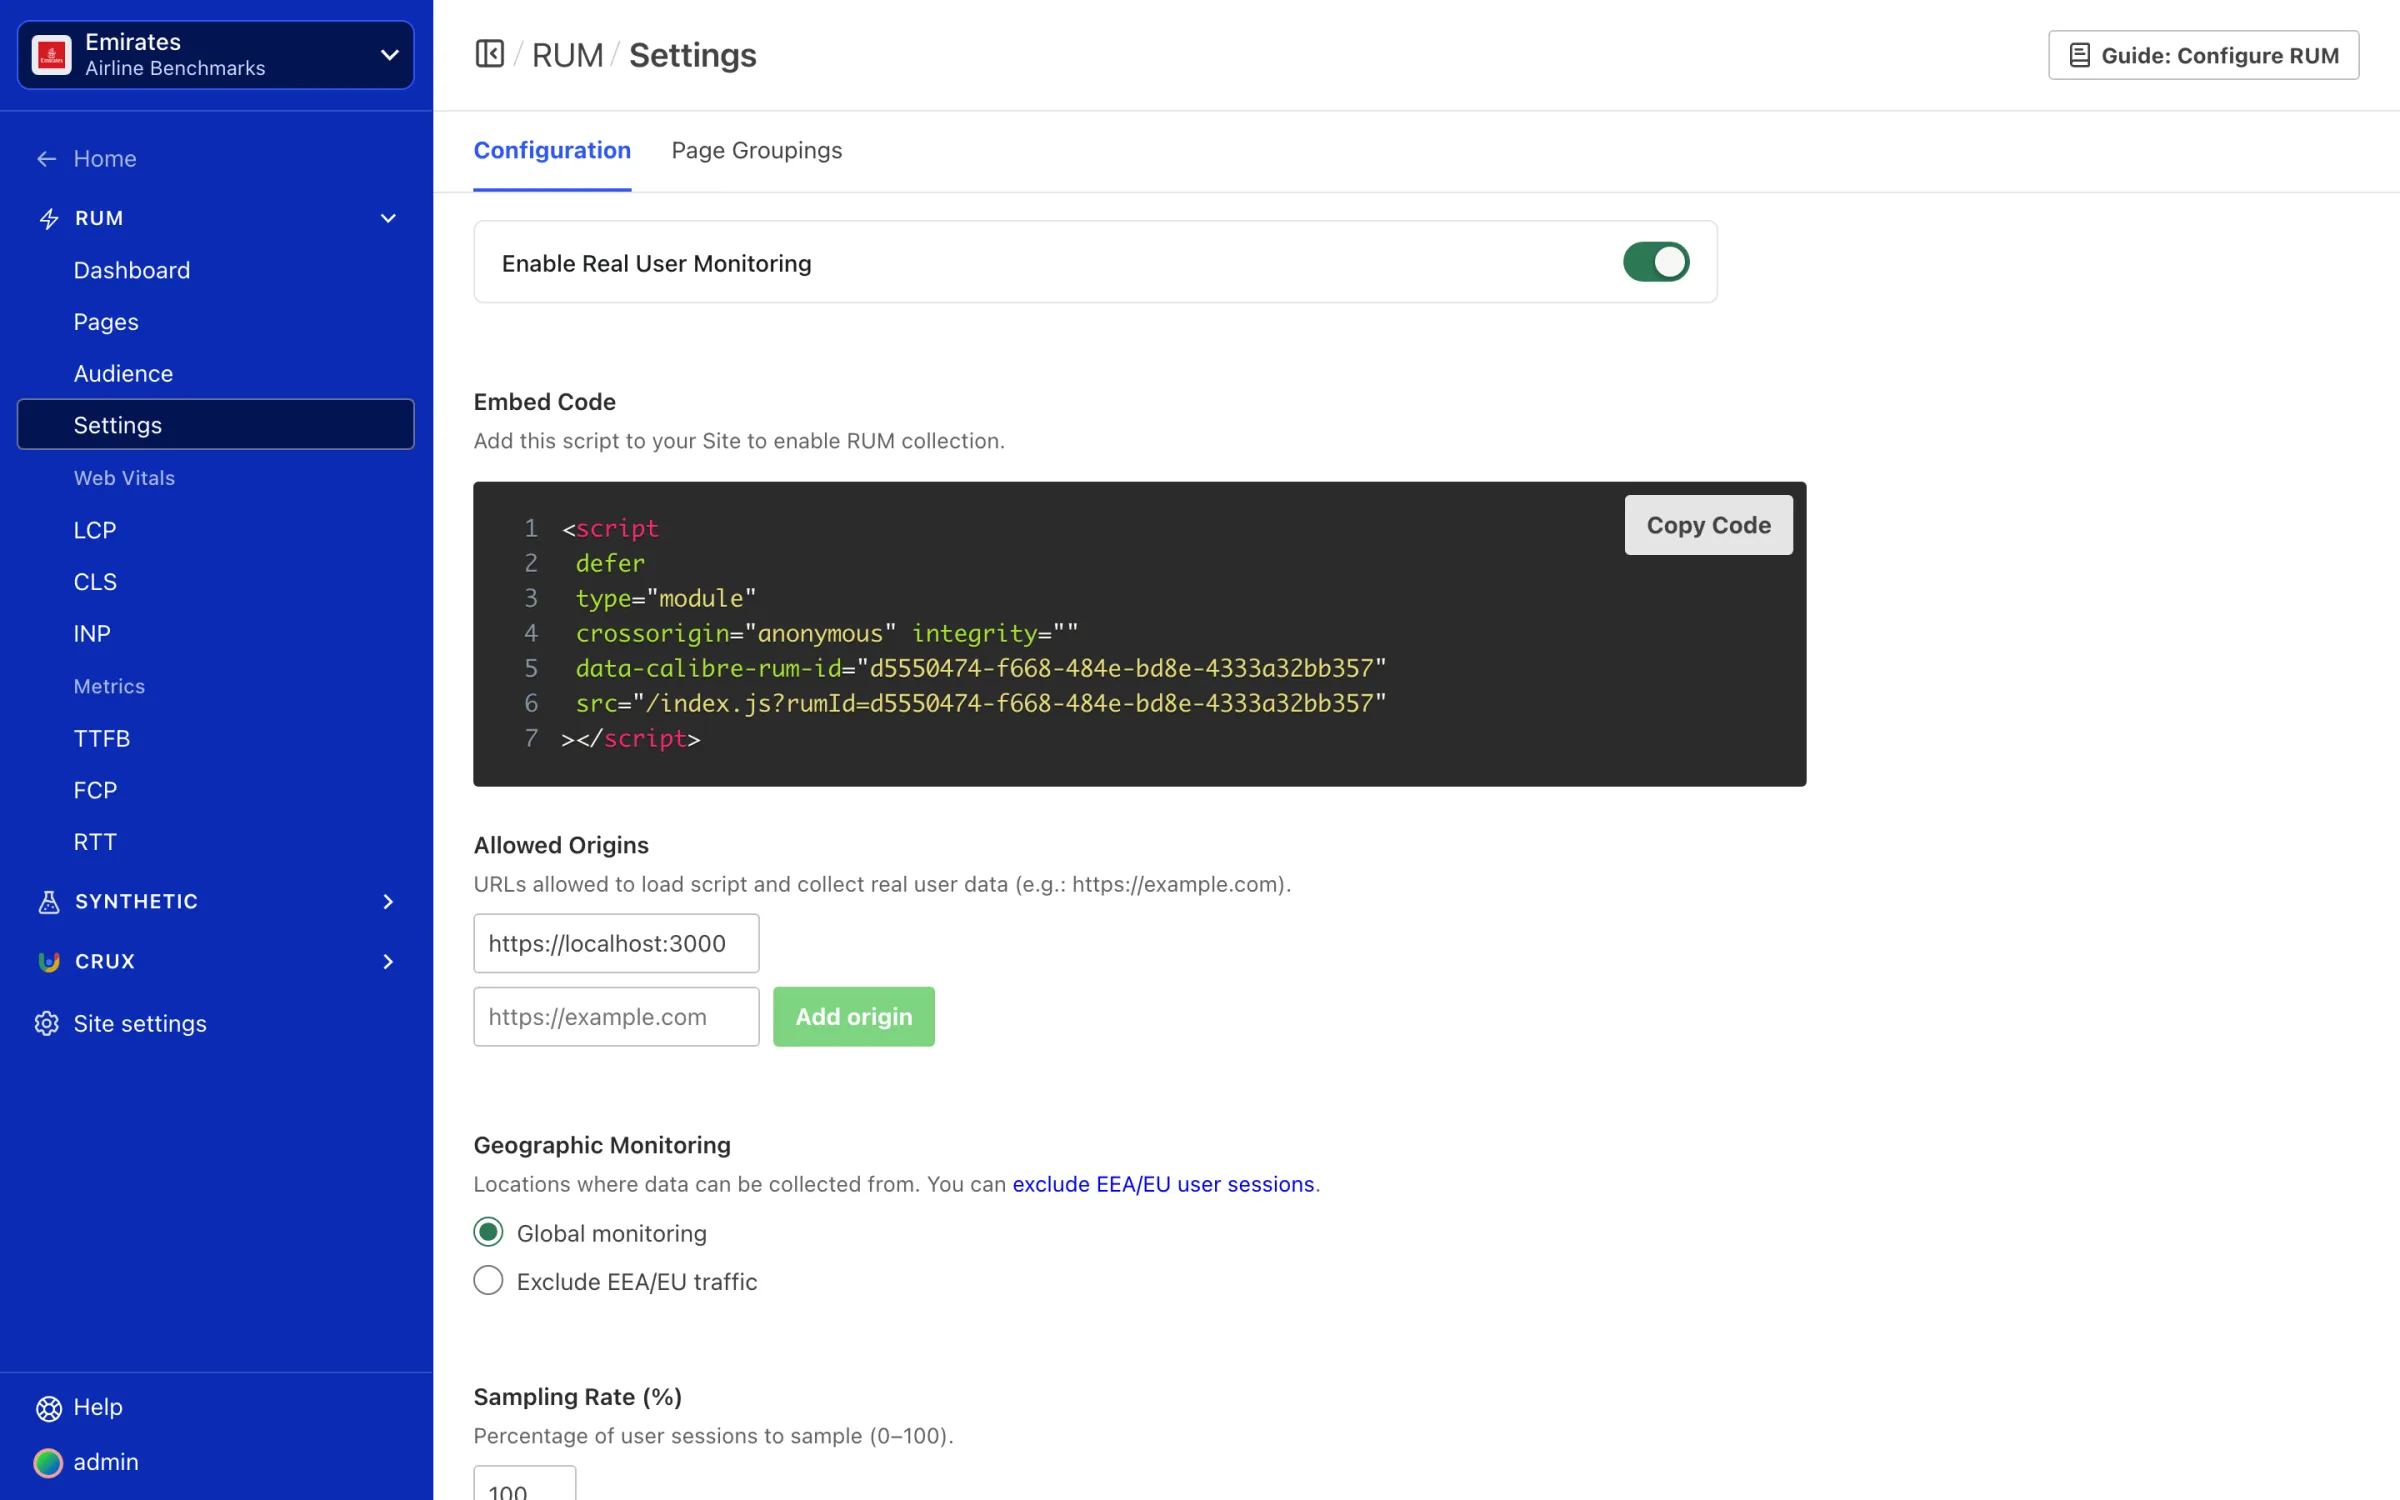The height and width of the screenshot is (1500, 2400).
Task: Switch to the Configuration tab
Action: click(x=552, y=150)
